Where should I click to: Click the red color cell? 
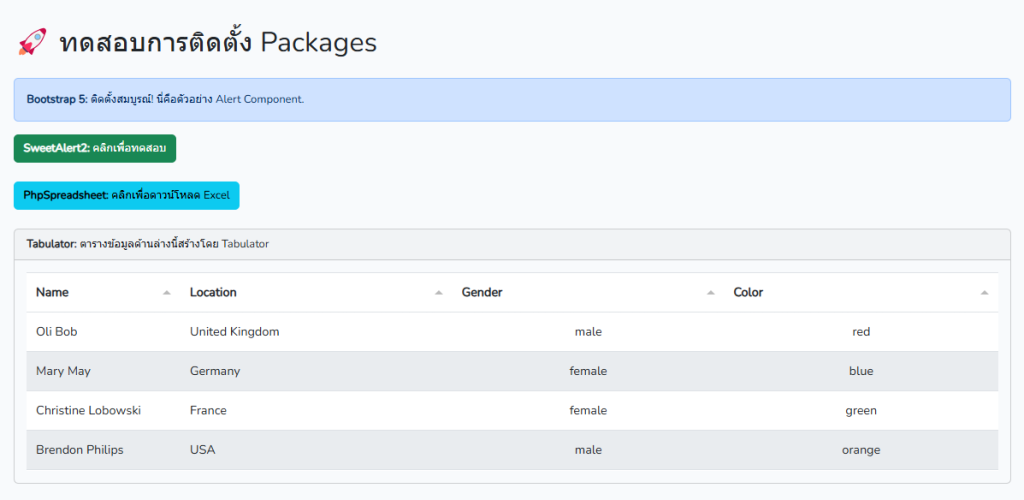point(861,332)
